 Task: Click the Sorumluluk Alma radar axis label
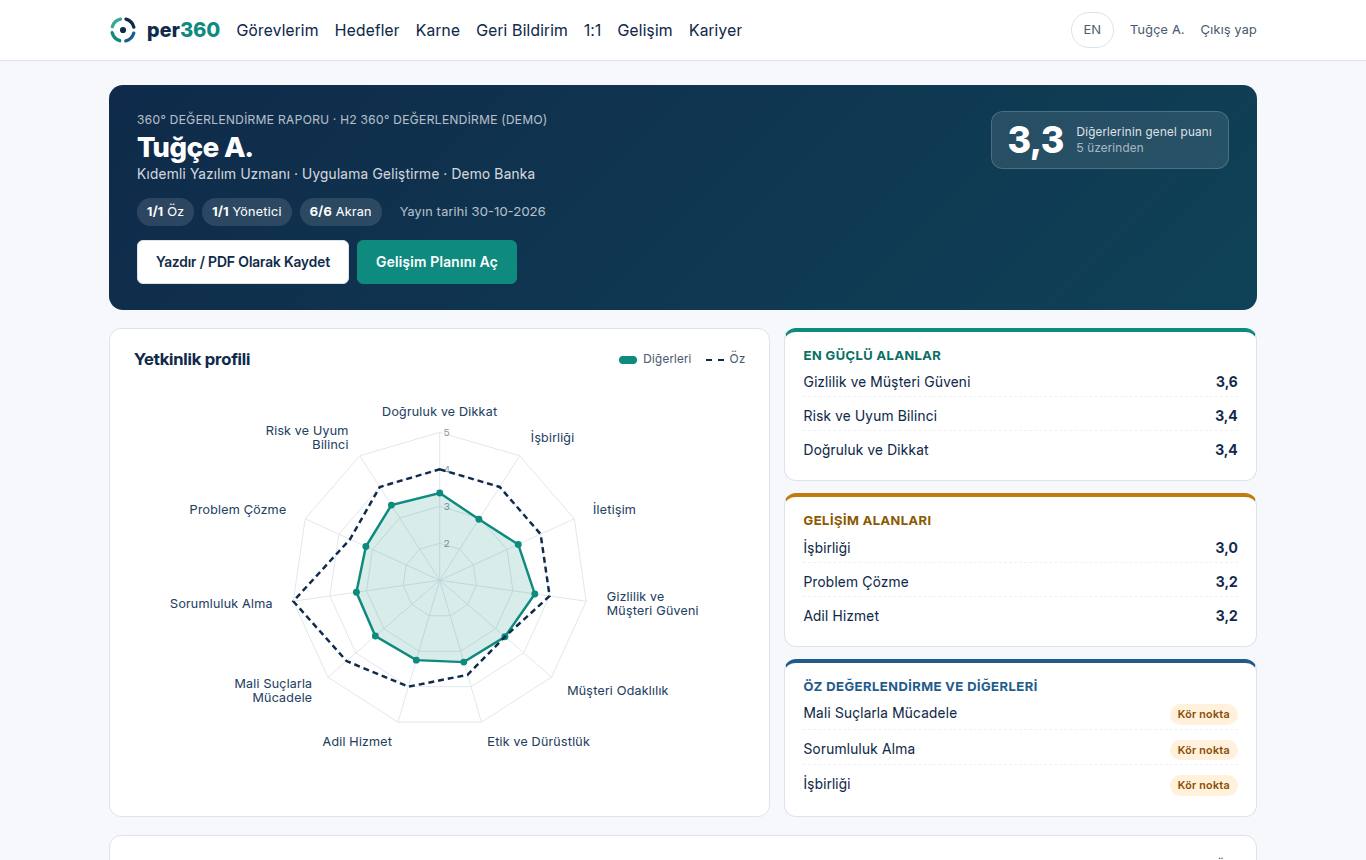click(x=221, y=604)
